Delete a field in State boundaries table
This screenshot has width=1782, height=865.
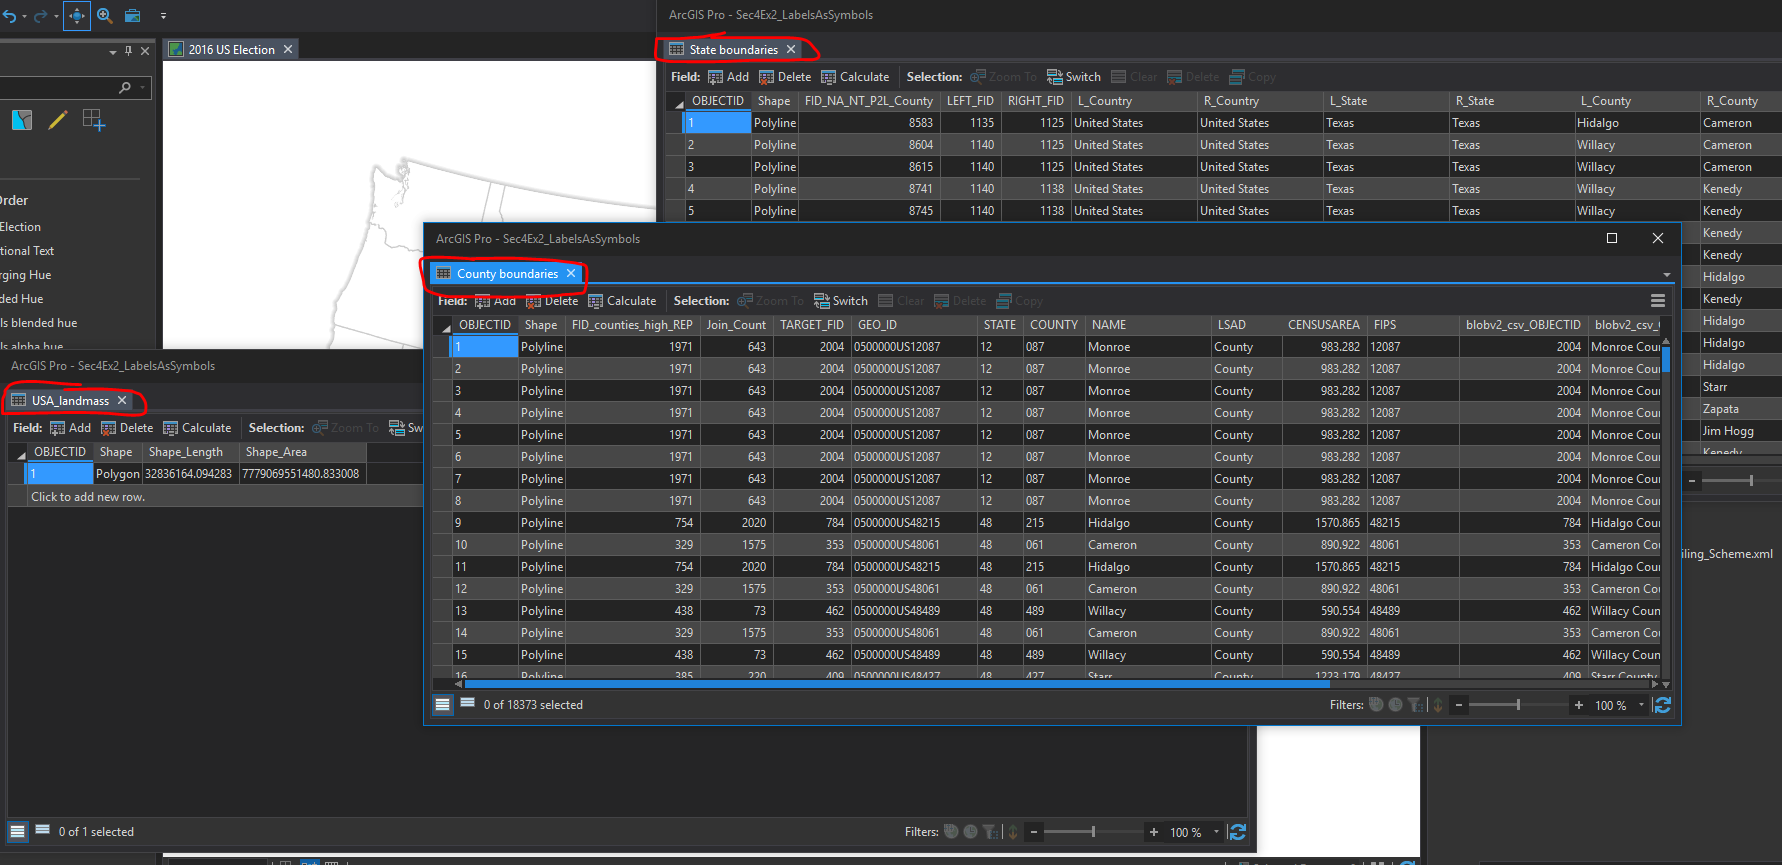pyautogui.click(x=785, y=77)
